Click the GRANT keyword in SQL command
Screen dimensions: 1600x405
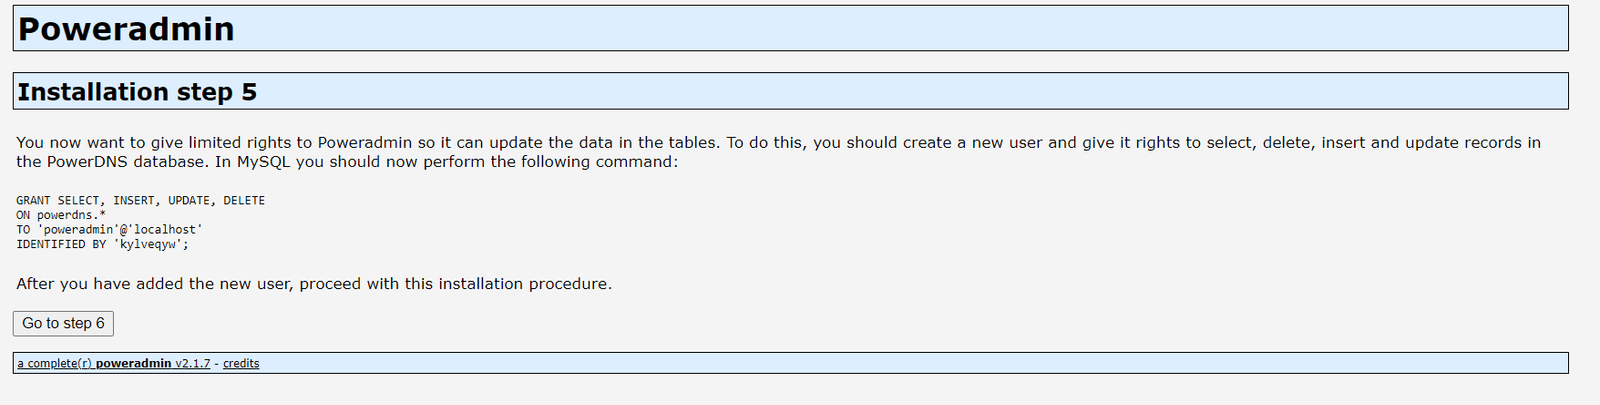(x=33, y=201)
